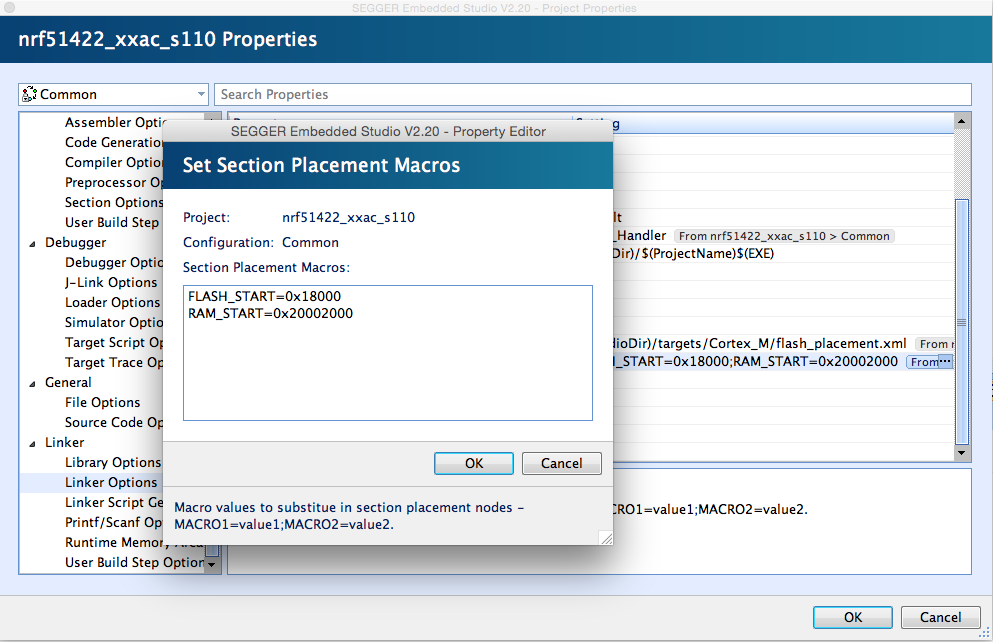993x642 pixels.
Task: Click the ellipsis button on the macros row
Action: click(945, 362)
